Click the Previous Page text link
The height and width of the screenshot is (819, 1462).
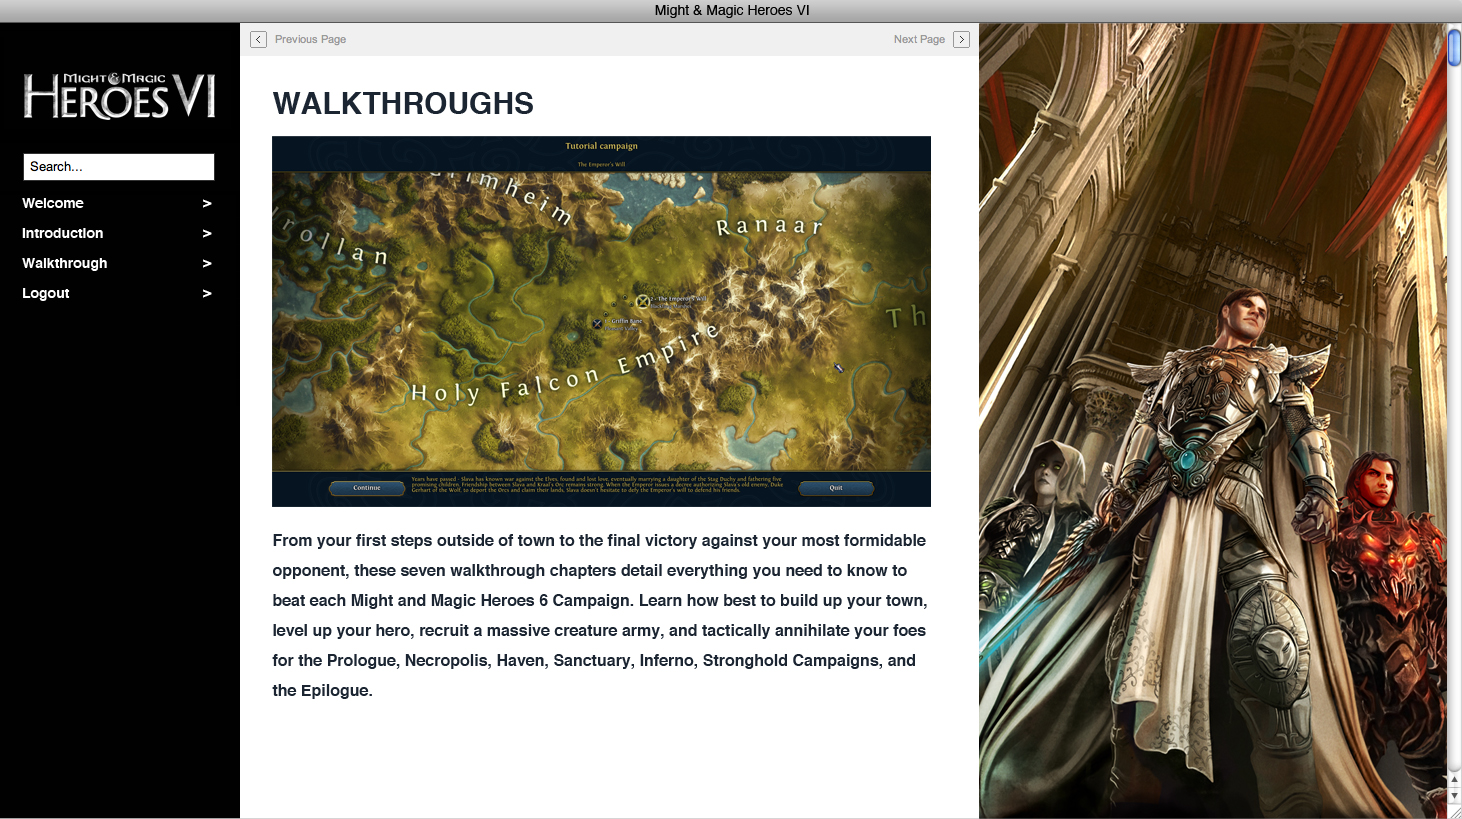(310, 39)
